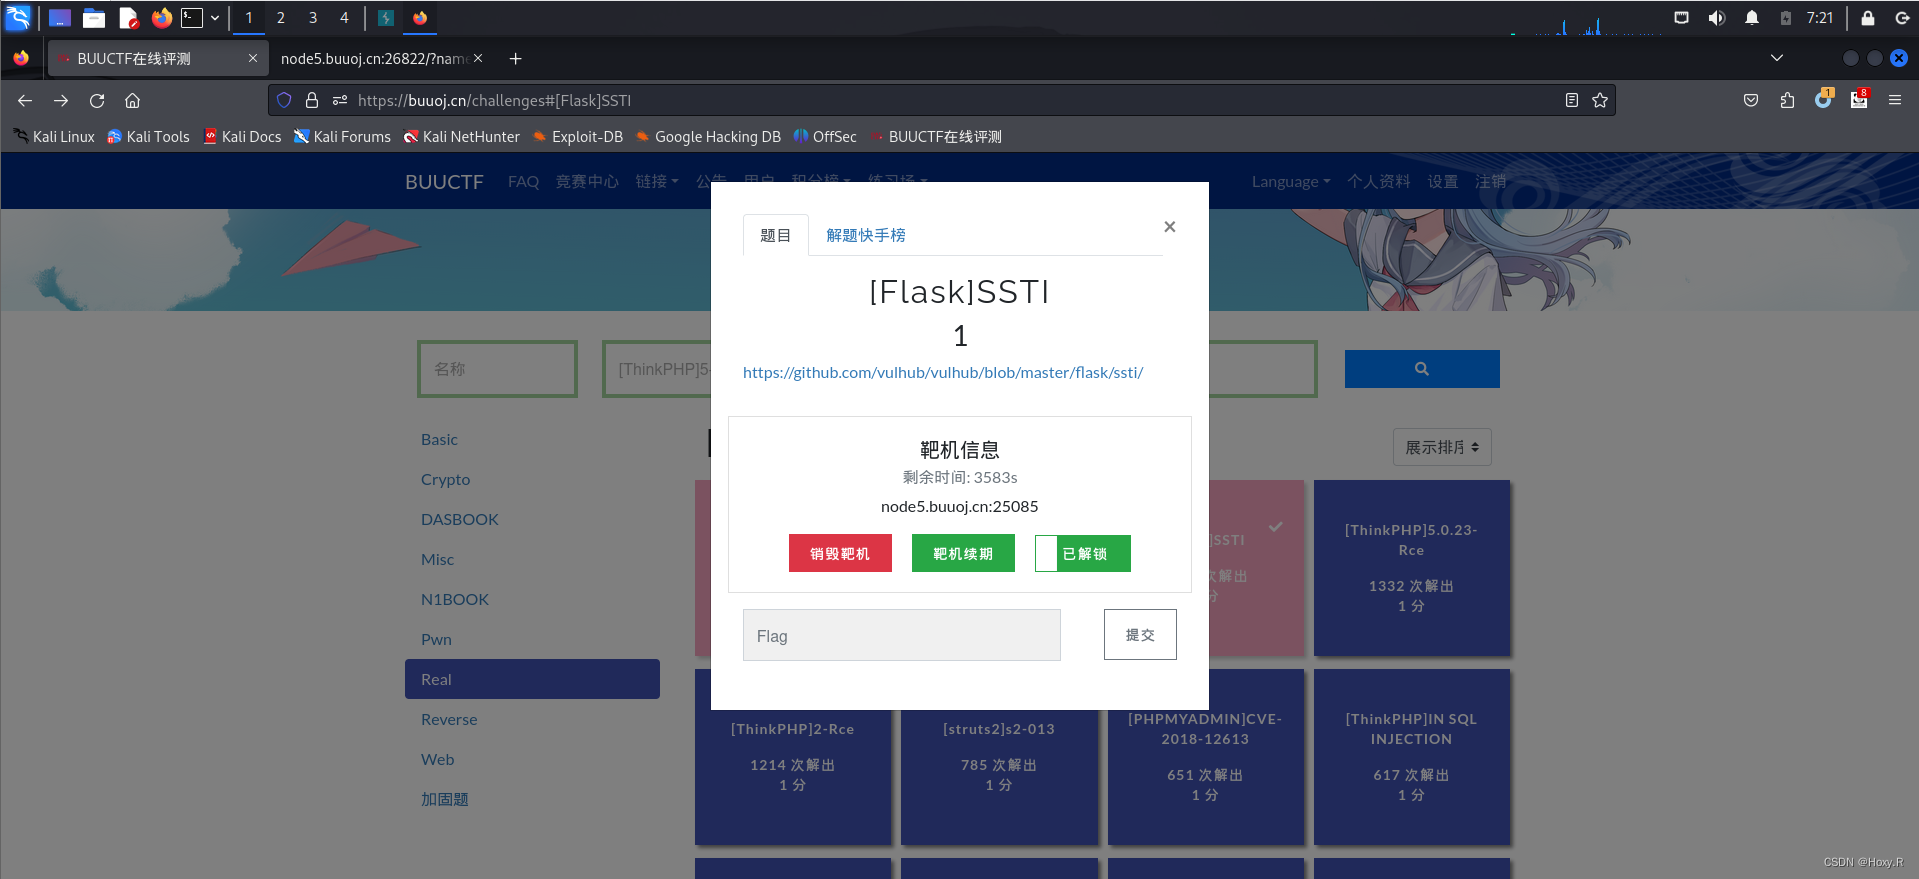Go to the browser home page
The height and width of the screenshot is (879, 1919).
coord(132,100)
